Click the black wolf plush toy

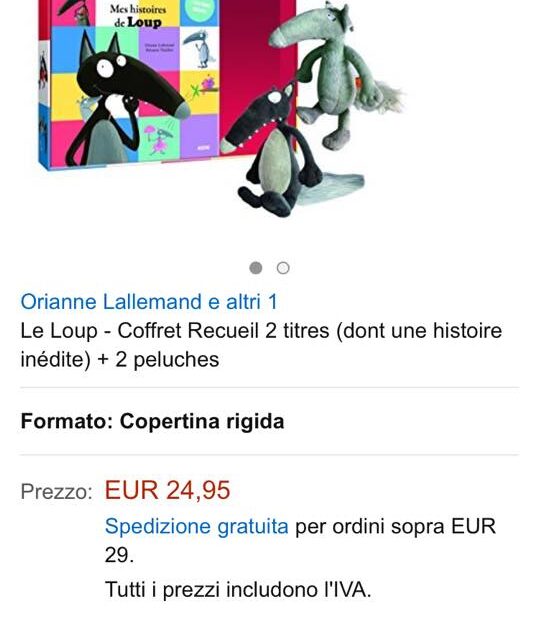pos(280,152)
